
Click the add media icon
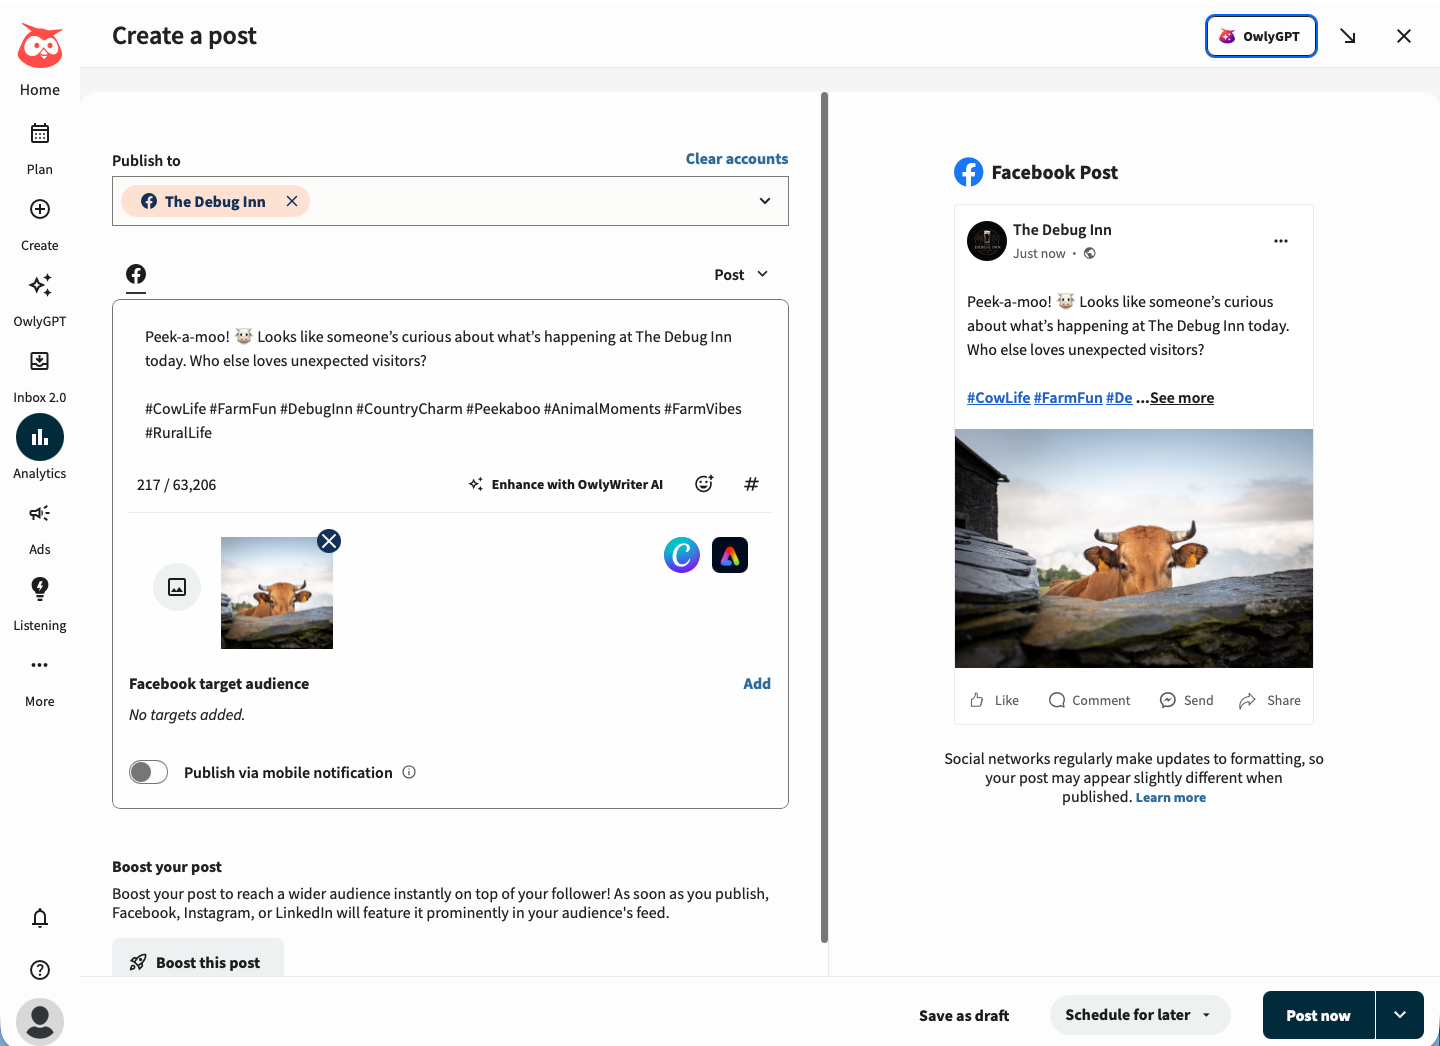(x=177, y=587)
